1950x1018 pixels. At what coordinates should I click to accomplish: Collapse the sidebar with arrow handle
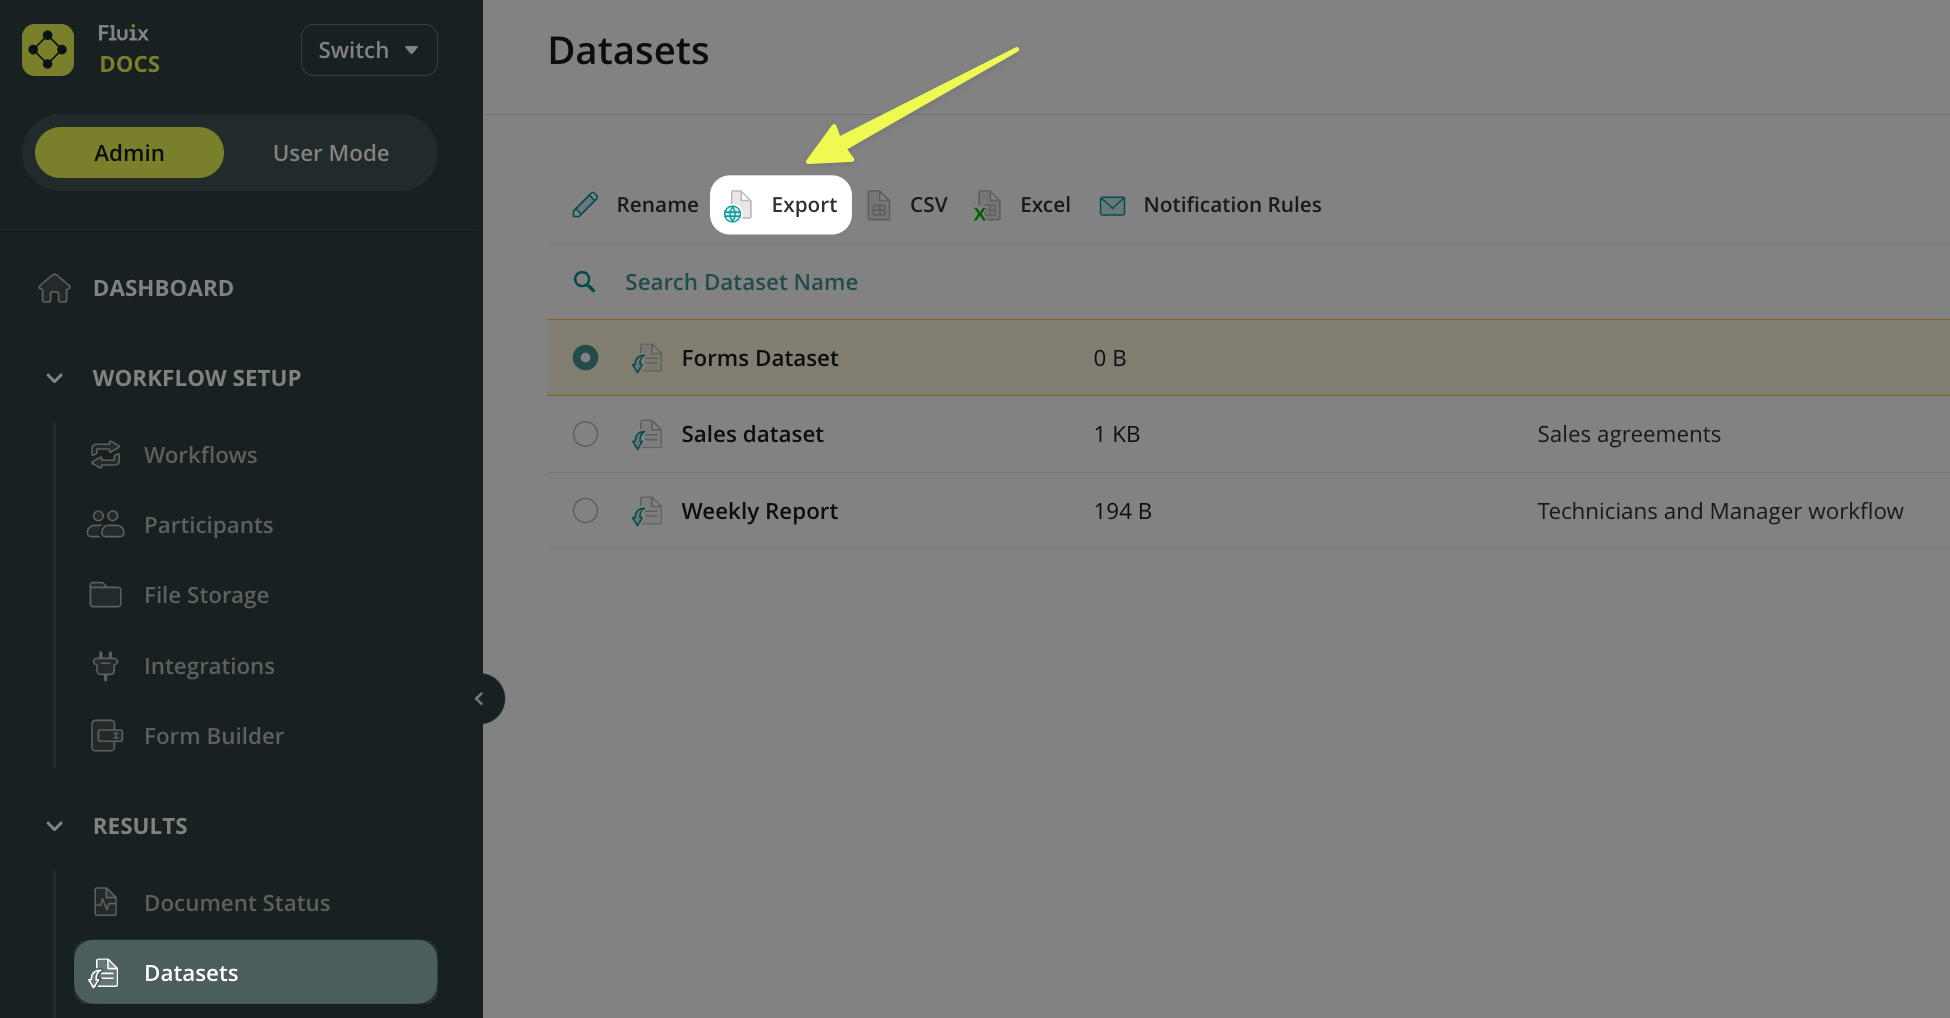point(480,699)
